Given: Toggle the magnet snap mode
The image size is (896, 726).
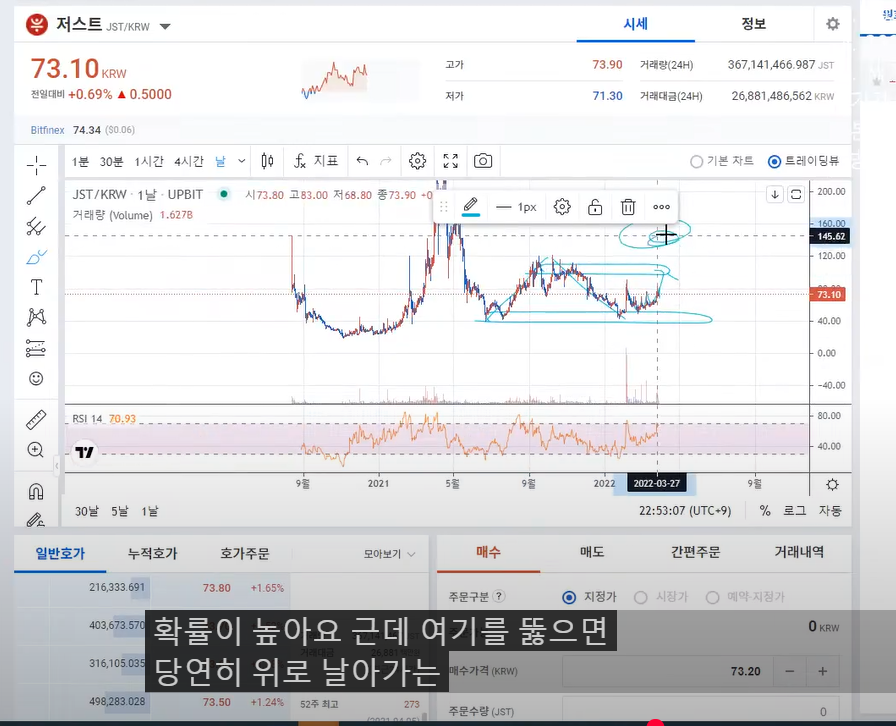Looking at the screenshot, I should pyautogui.click(x=36, y=492).
